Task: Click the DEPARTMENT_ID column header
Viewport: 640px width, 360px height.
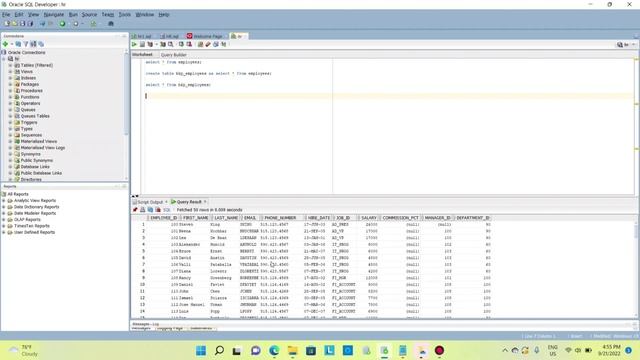Action: 473,218
